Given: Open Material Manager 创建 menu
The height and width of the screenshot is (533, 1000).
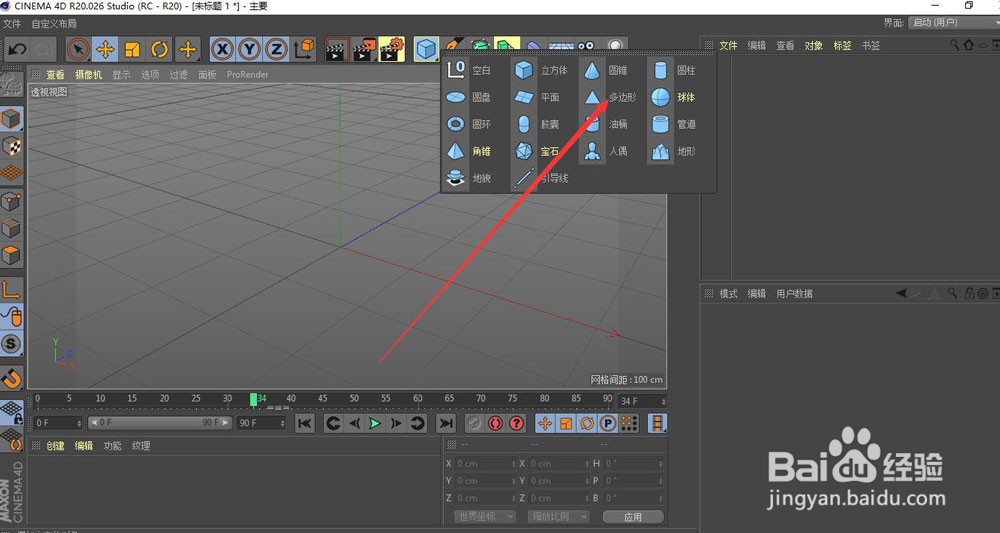Looking at the screenshot, I should point(55,446).
